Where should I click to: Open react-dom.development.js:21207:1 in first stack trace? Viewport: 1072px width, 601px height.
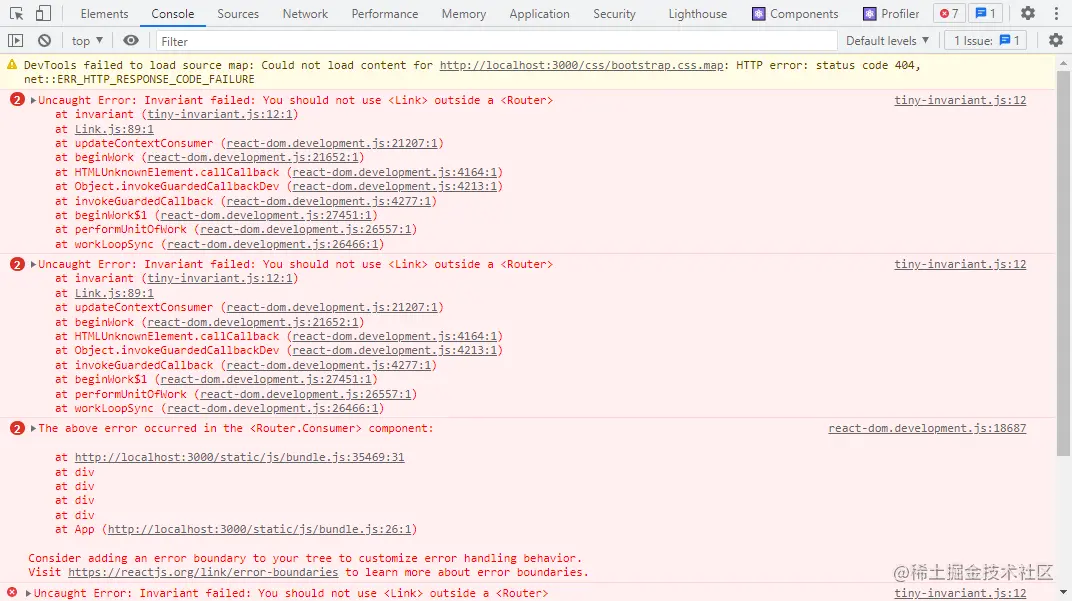coord(332,144)
